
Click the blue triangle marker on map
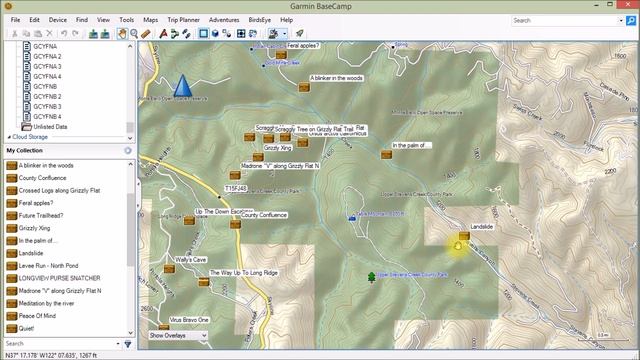[x=182, y=85]
